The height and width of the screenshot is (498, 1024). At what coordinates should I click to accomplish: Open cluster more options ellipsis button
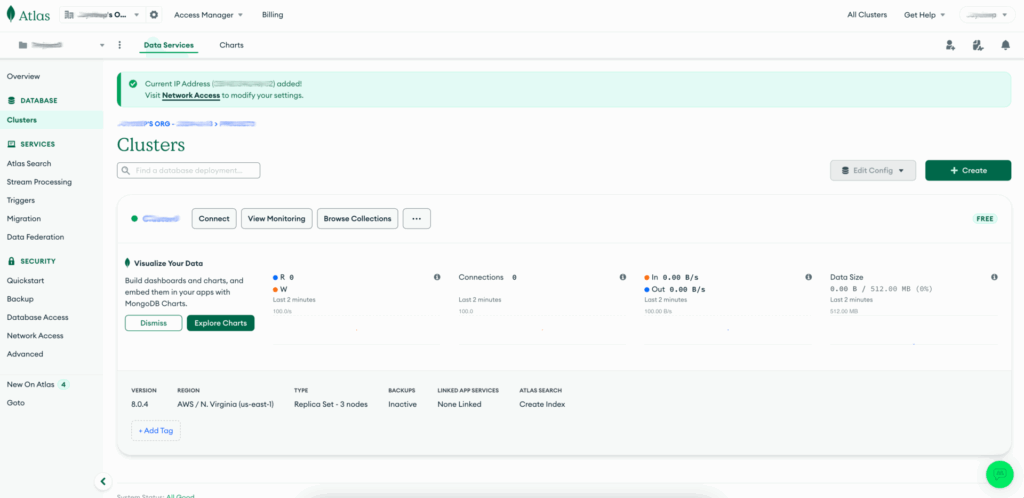[417, 219]
